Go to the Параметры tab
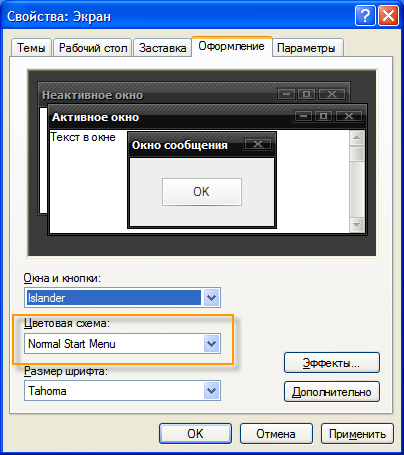This screenshot has width=404, height=455. point(307,48)
